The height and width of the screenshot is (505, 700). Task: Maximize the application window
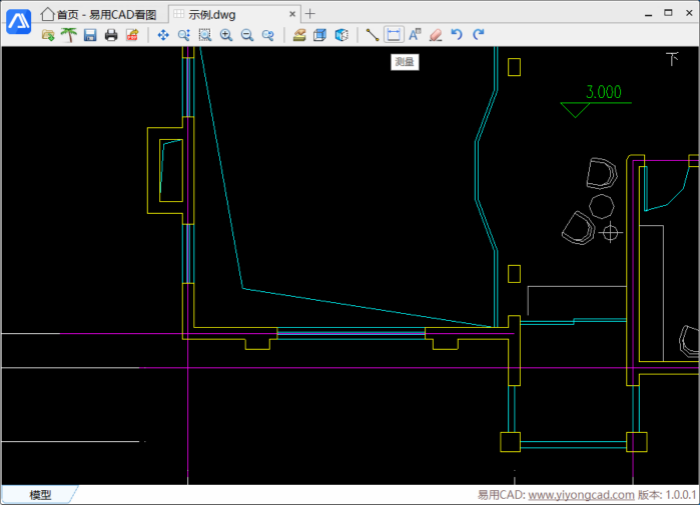click(x=668, y=13)
